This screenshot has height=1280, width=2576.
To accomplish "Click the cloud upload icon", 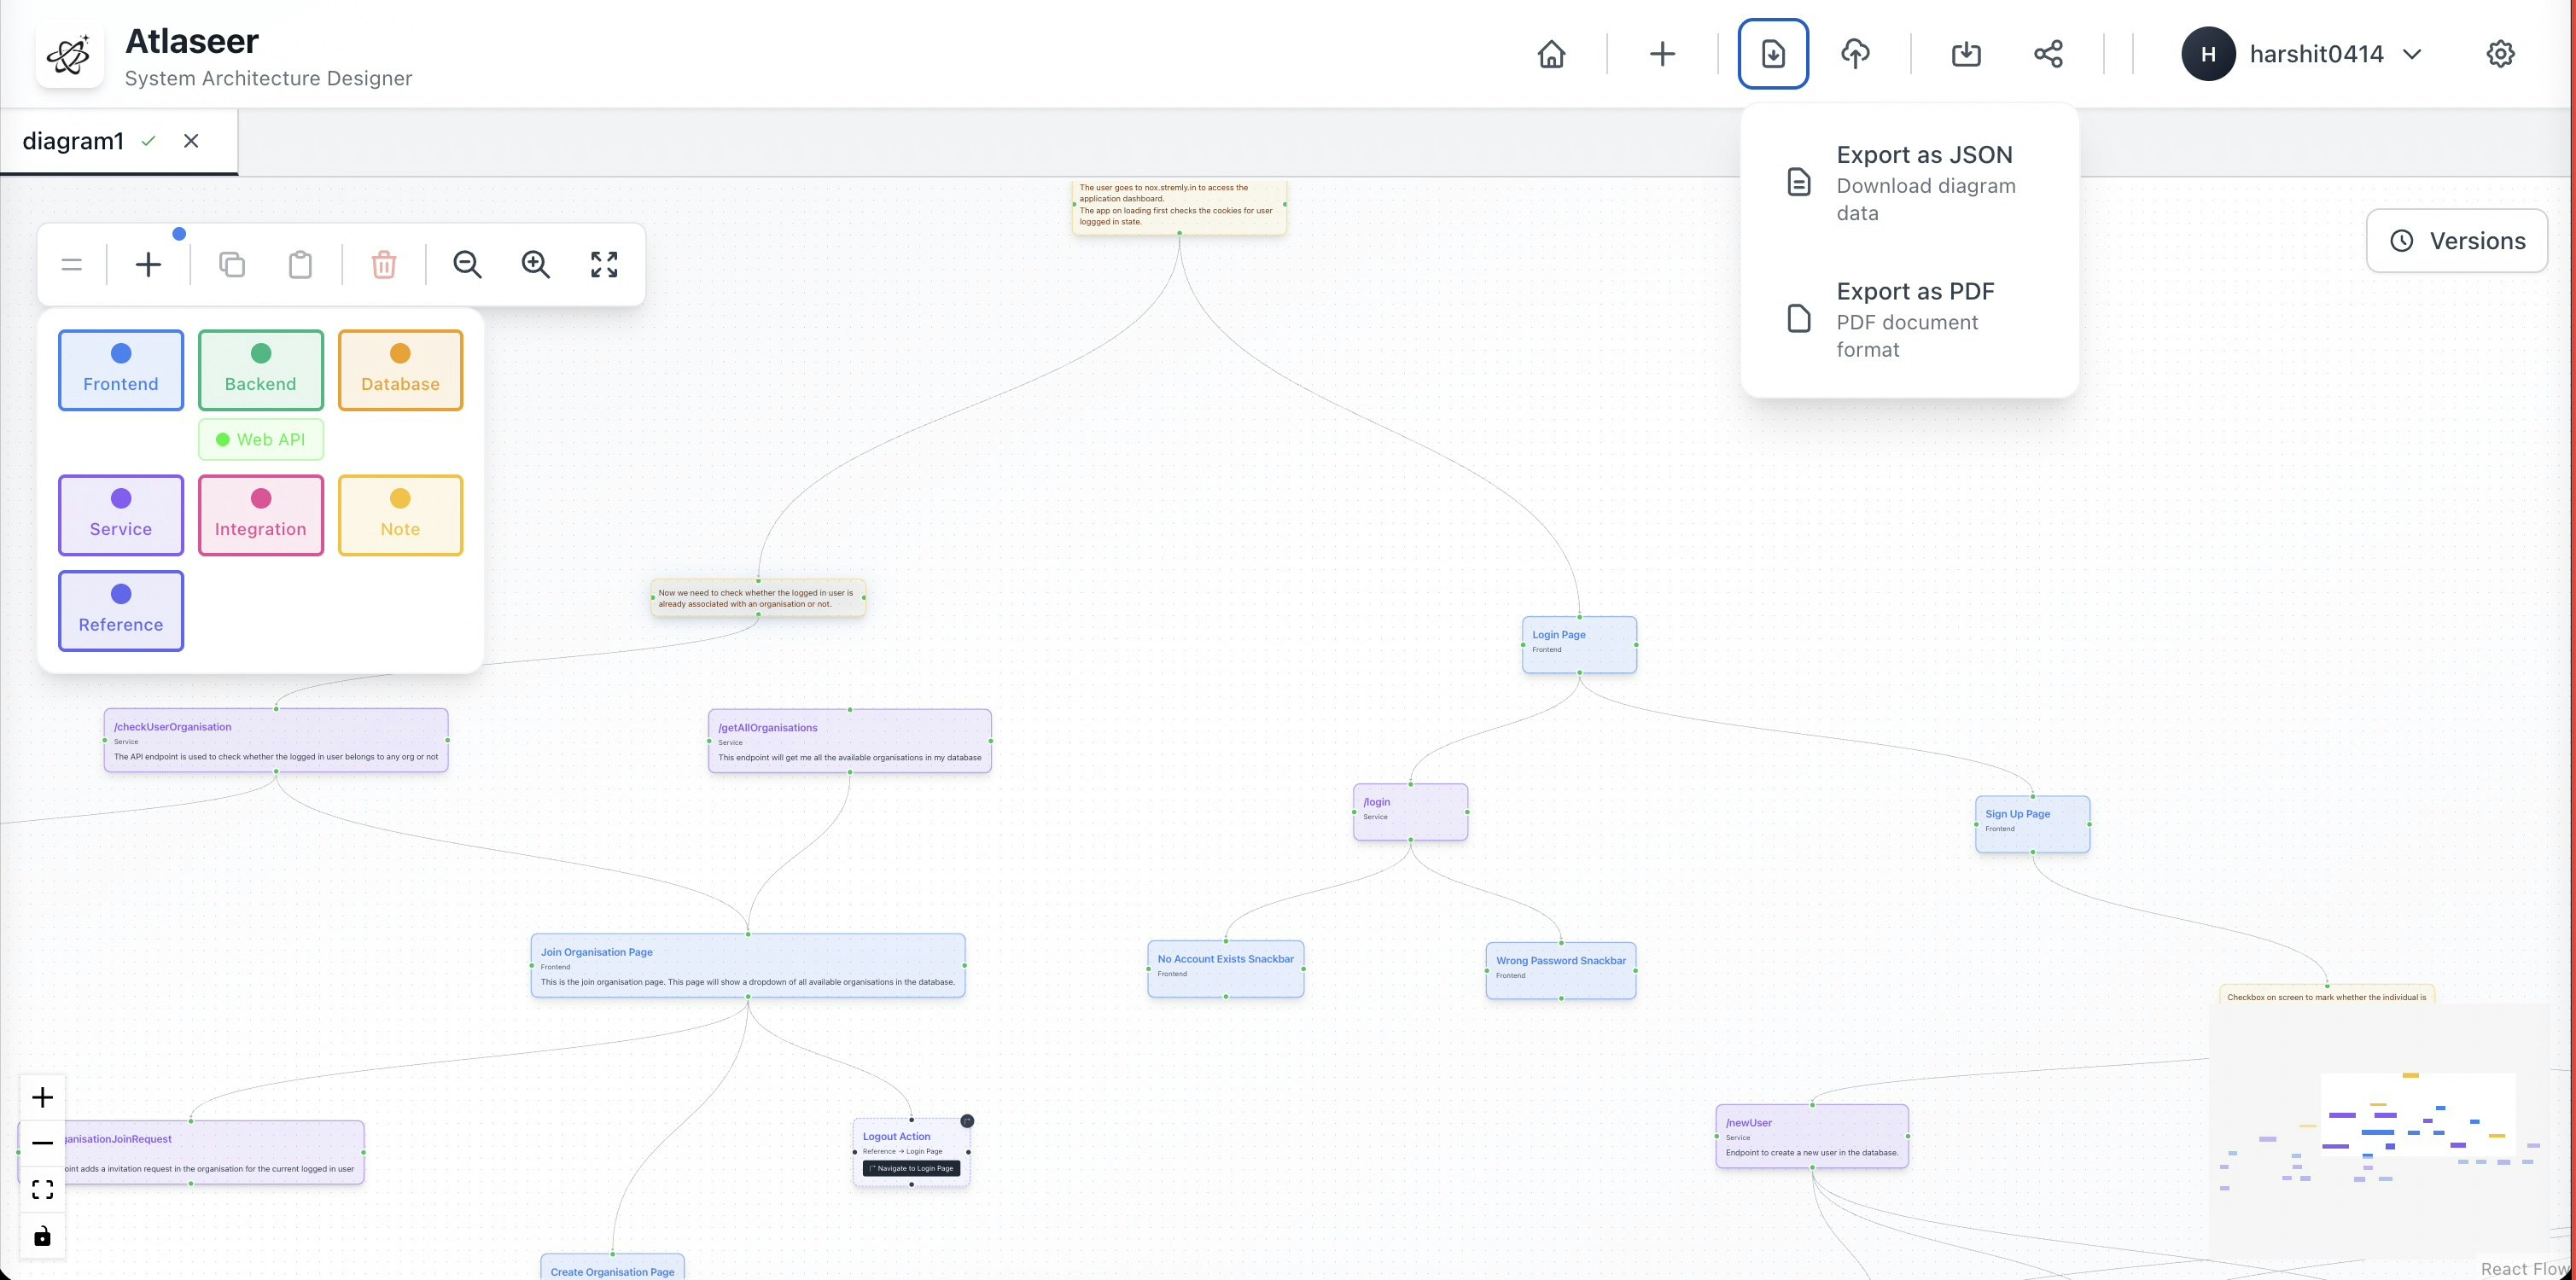I will click(x=1855, y=54).
